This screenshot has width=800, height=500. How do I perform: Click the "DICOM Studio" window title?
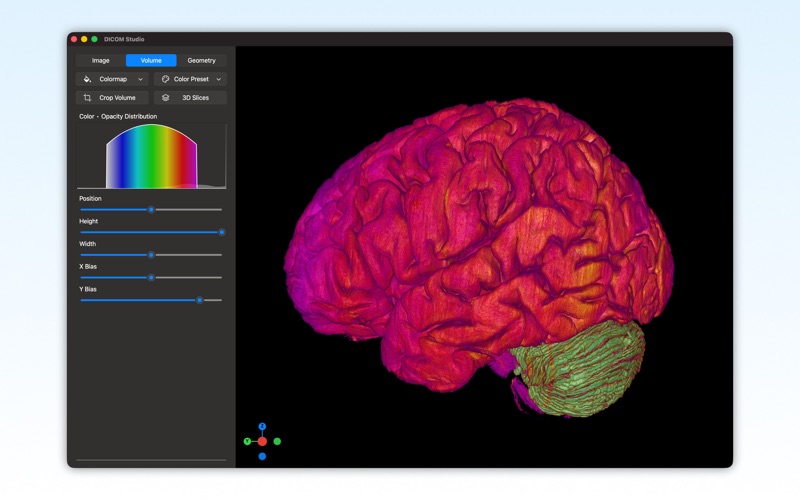tap(124, 39)
